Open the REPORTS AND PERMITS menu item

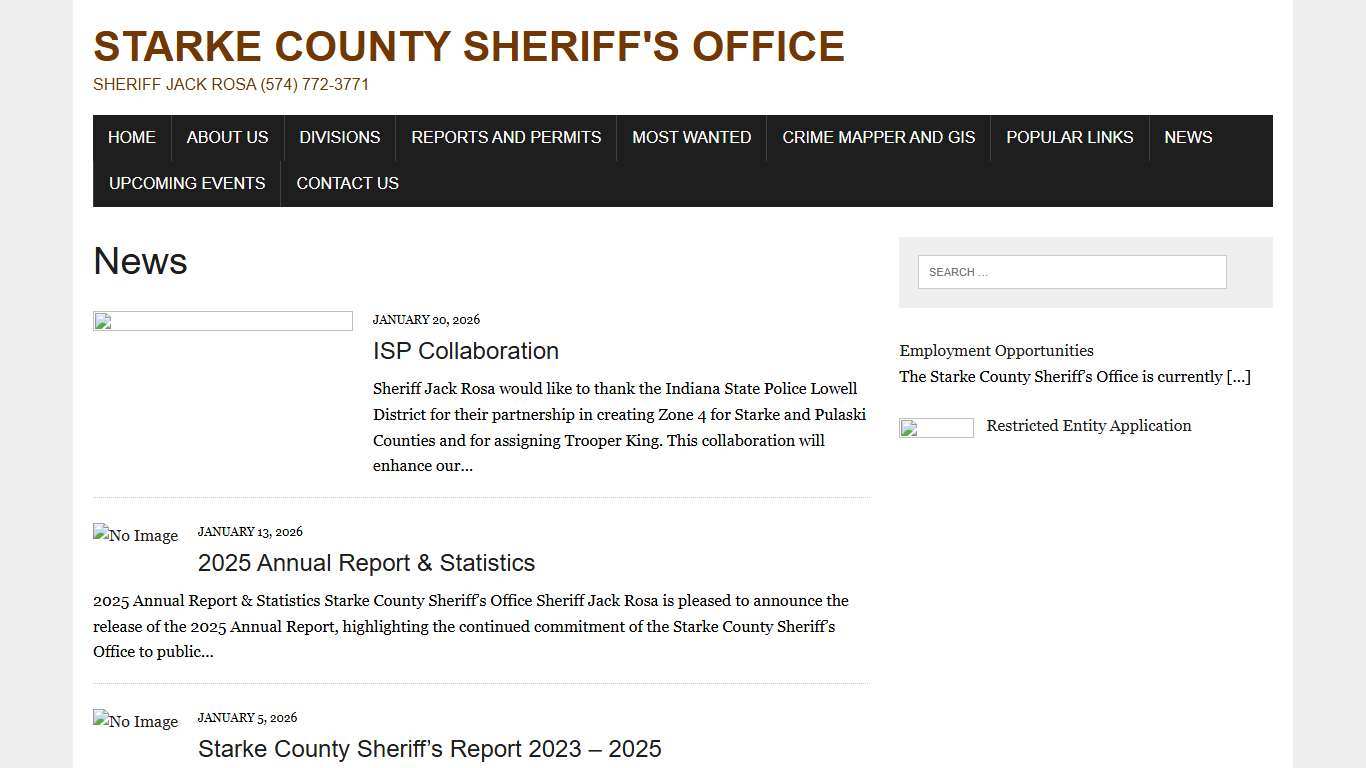[506, 137]
